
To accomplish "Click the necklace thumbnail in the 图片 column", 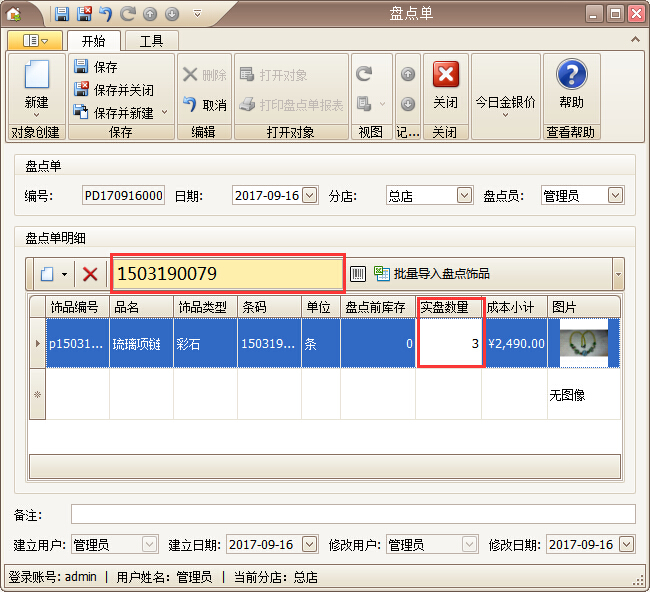I will point(583,342).
